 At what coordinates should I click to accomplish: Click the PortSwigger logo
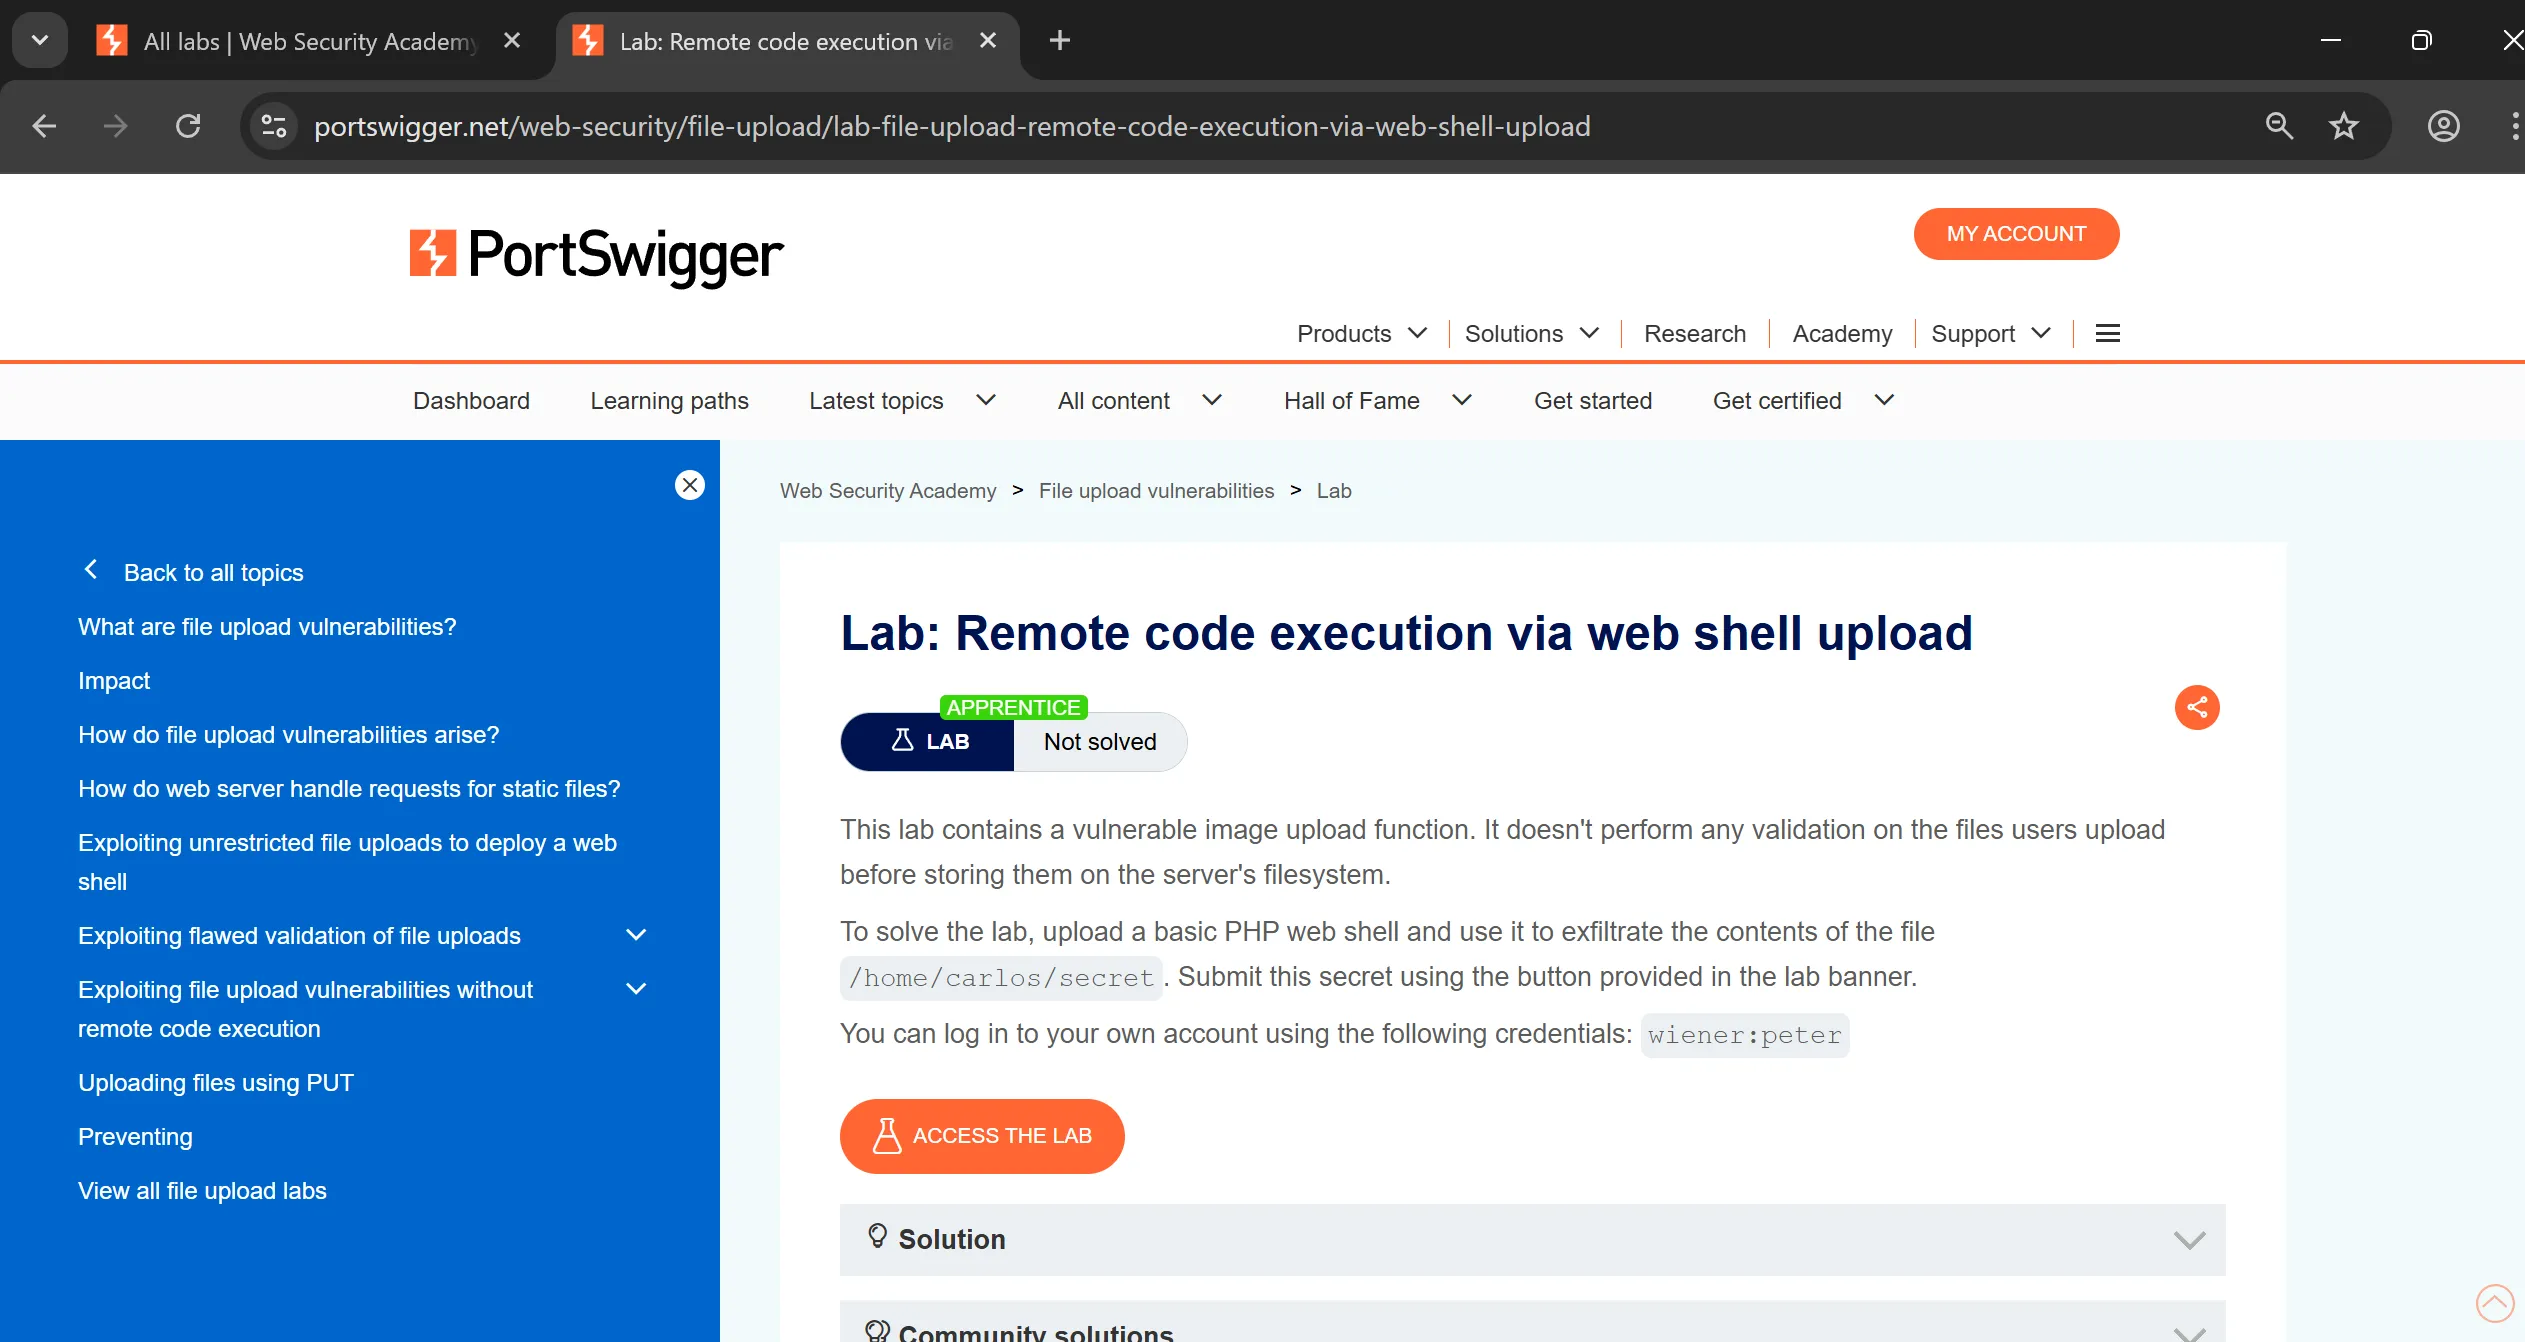597,254
